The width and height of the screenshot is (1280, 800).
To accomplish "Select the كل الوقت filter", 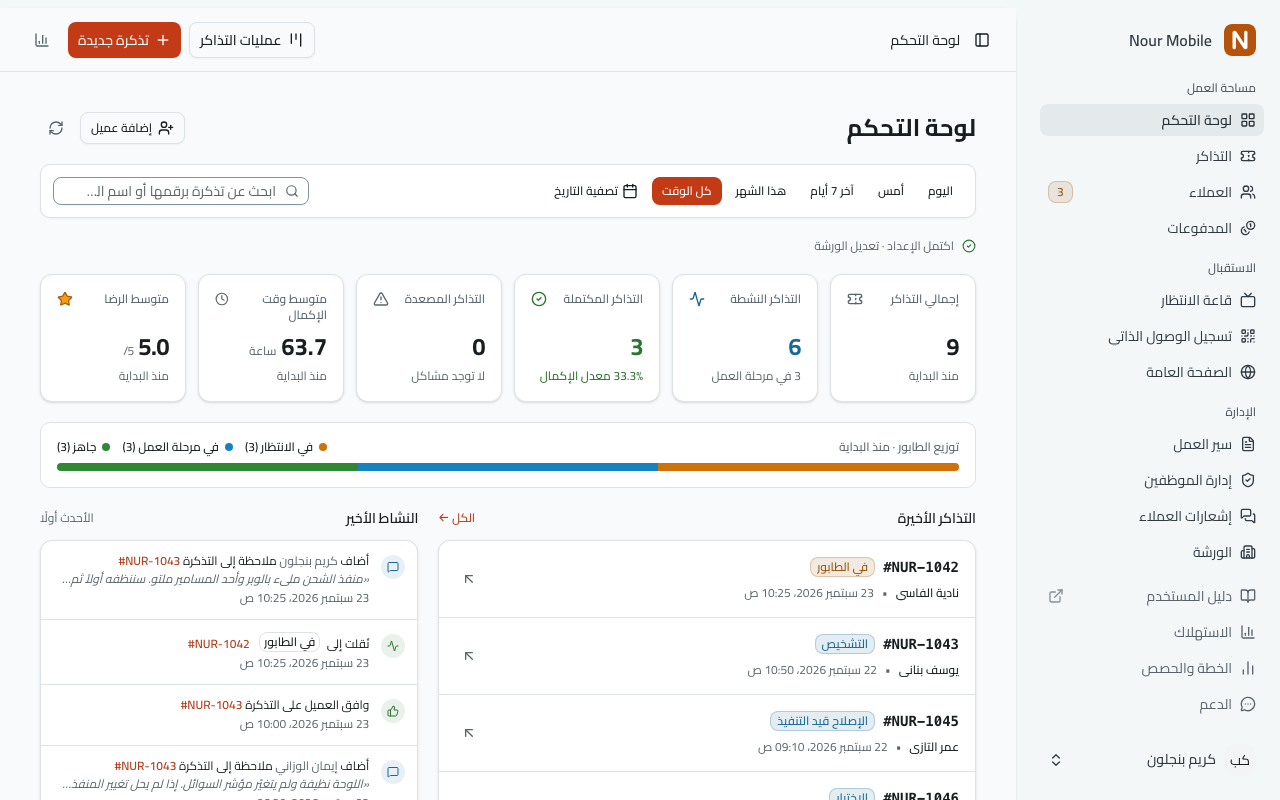I will coord(687,191).
